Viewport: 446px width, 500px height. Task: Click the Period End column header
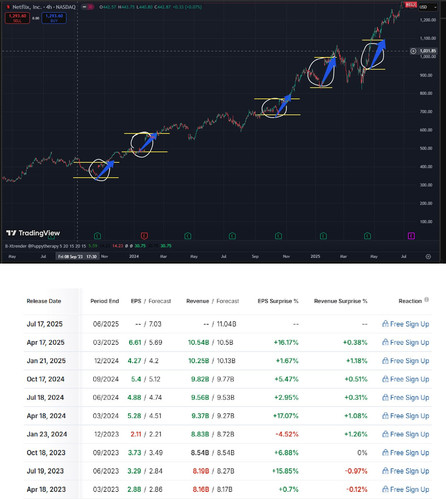tap(105, 301)
